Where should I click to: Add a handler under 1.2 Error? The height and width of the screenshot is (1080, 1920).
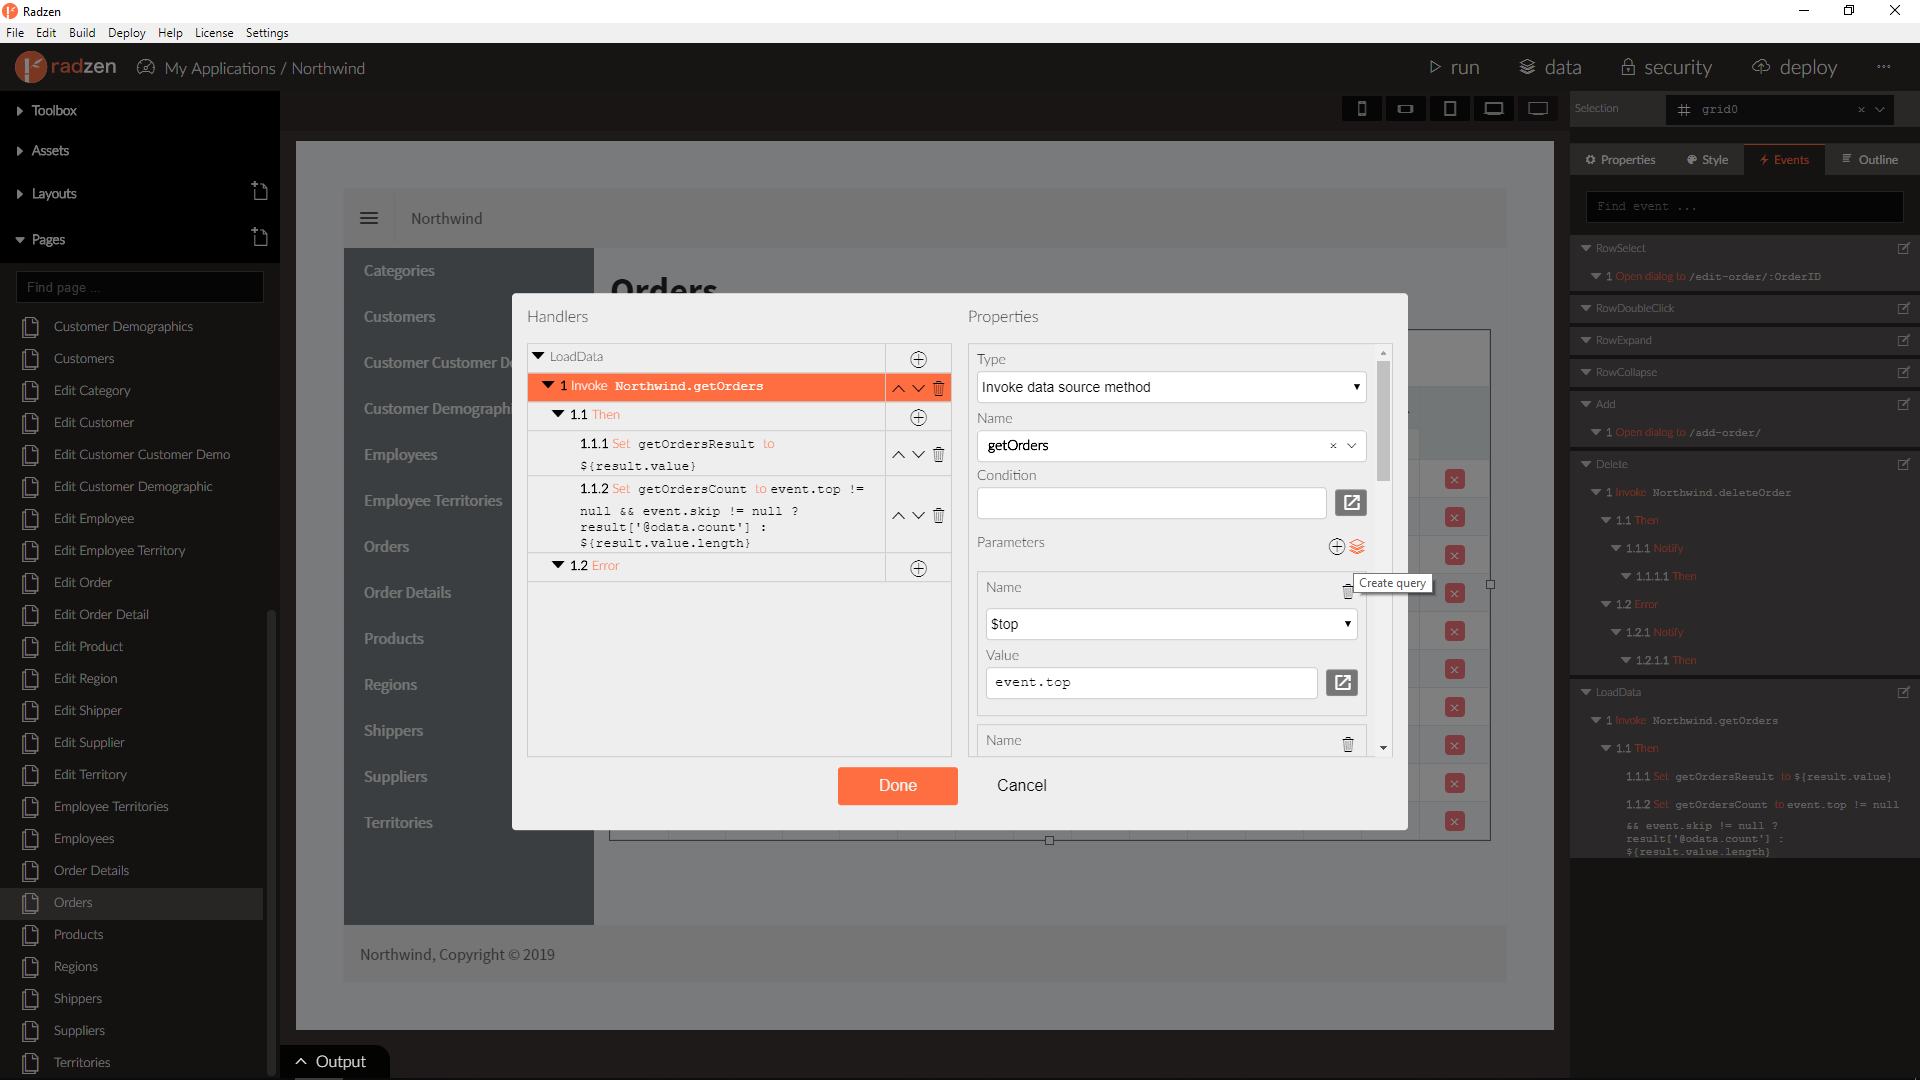pyautogui.click(x=918, y=568)
